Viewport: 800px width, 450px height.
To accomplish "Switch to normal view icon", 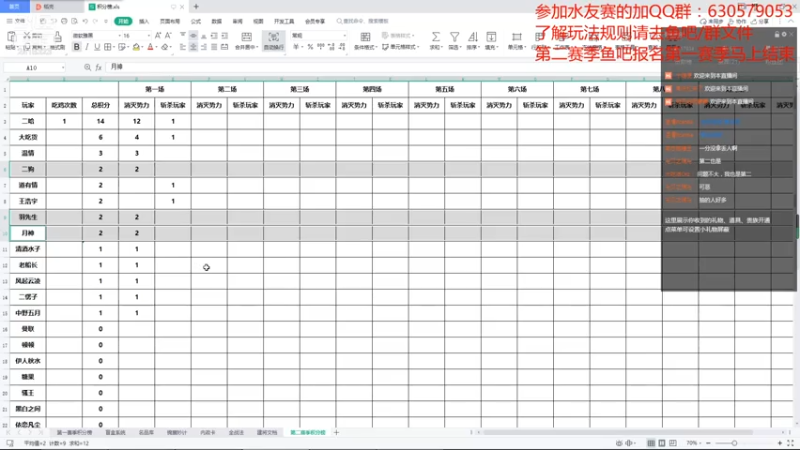I will click(651, 443).
